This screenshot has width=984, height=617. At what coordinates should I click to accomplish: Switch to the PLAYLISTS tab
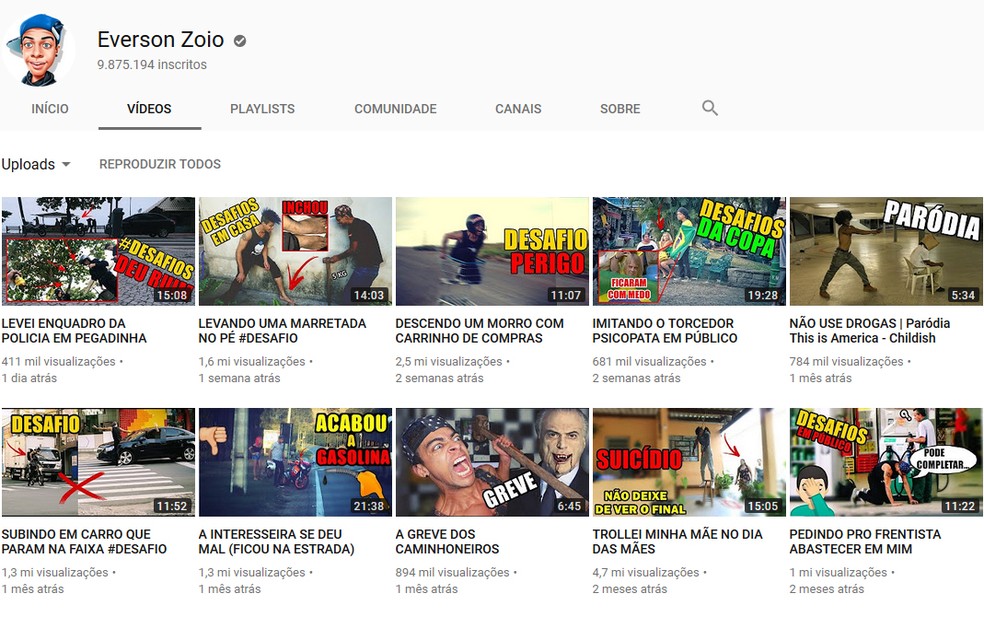tap(262, 108)
